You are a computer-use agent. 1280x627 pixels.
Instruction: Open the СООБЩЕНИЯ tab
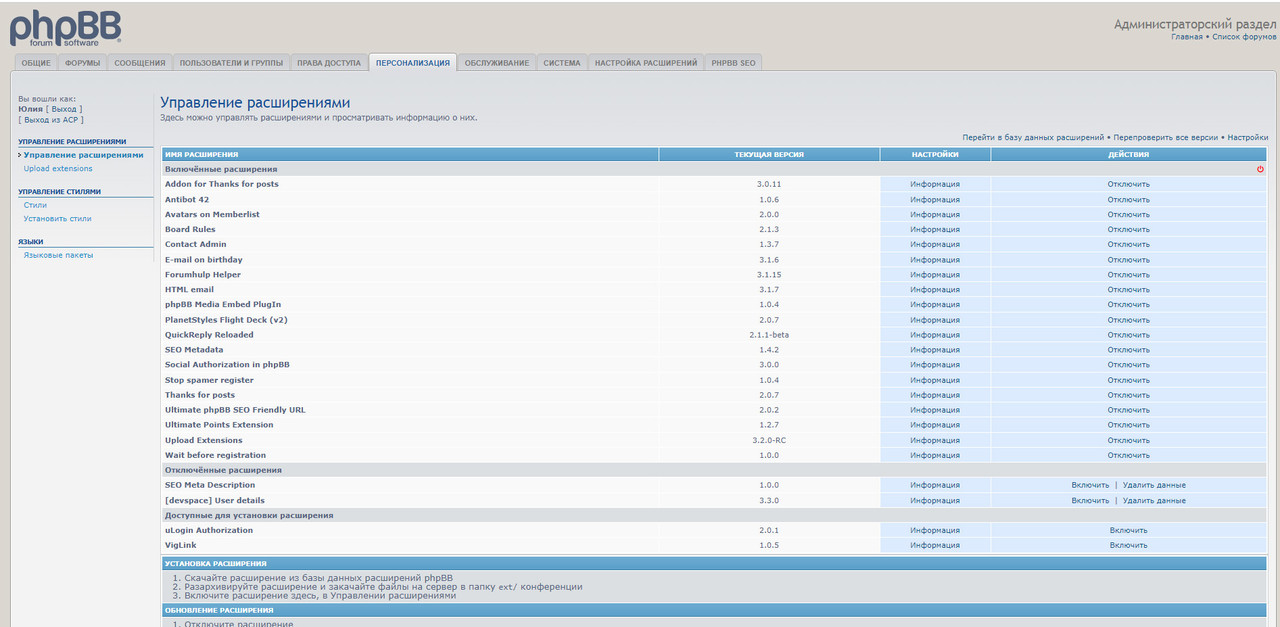(140, 63)
